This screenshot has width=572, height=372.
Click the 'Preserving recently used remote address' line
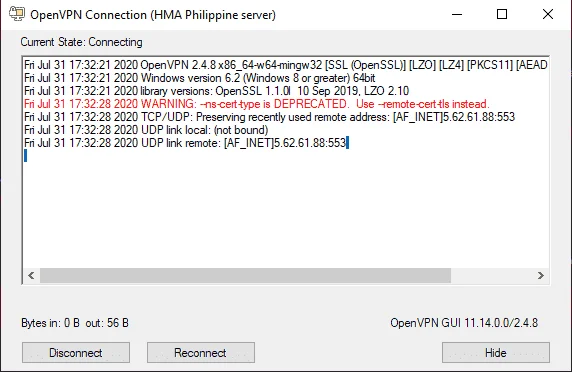269,117
